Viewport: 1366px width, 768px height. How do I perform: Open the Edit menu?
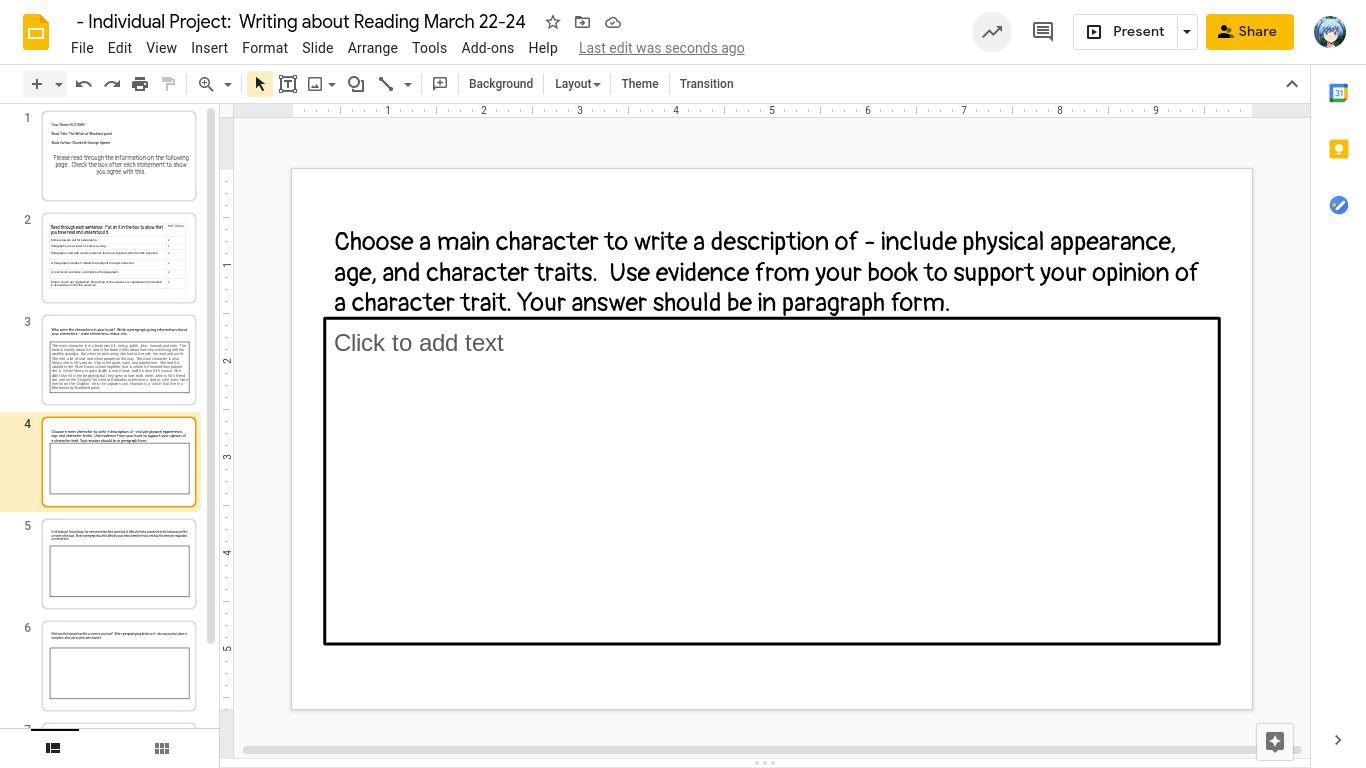(120, 48)
